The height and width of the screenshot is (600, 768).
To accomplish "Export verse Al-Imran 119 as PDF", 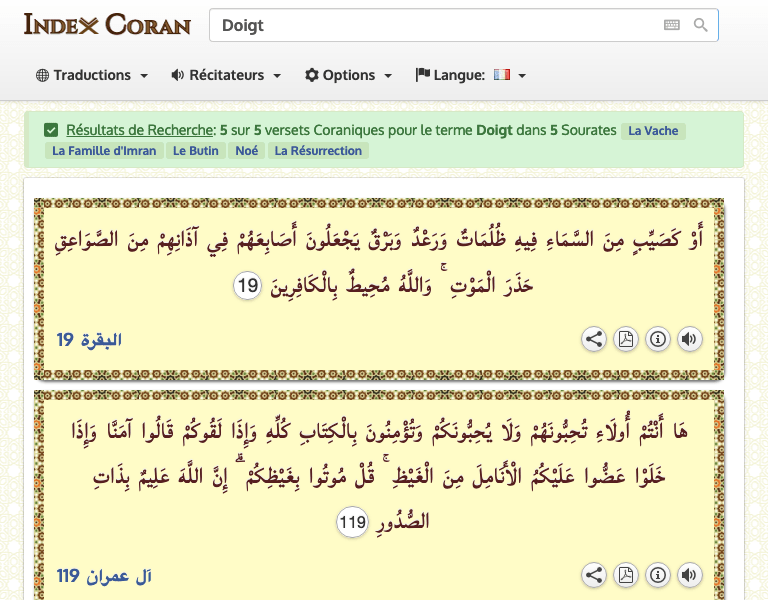I will pyautogui.click(x=625, y=575).
